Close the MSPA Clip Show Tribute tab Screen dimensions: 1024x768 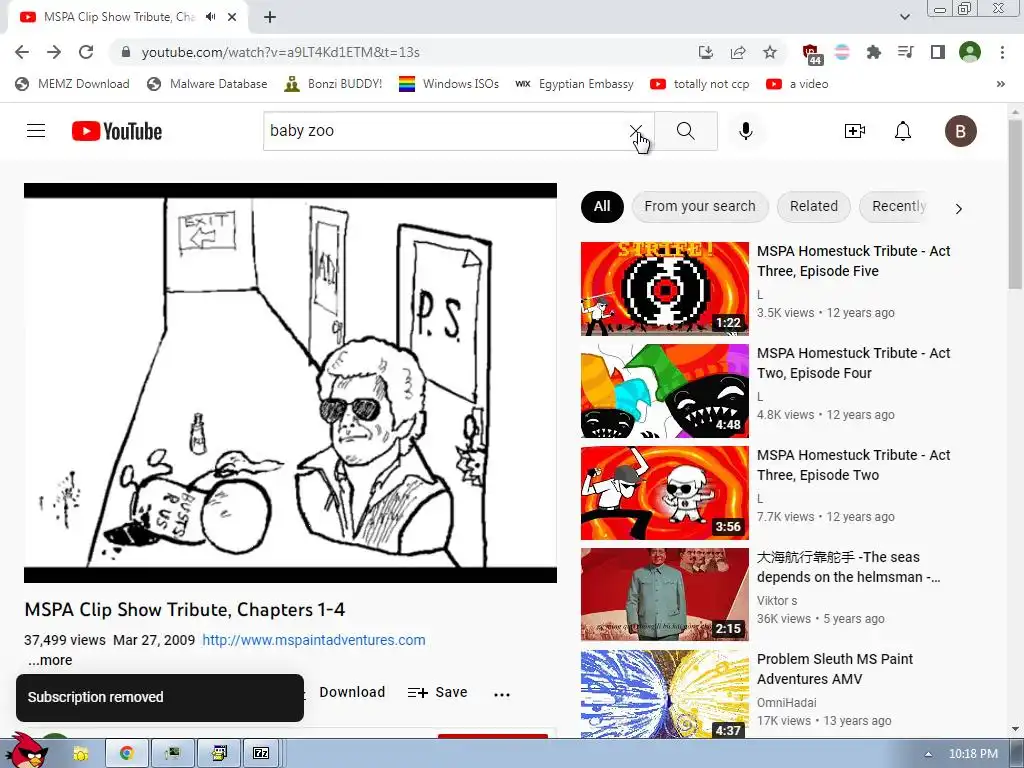tap(232, 17)
